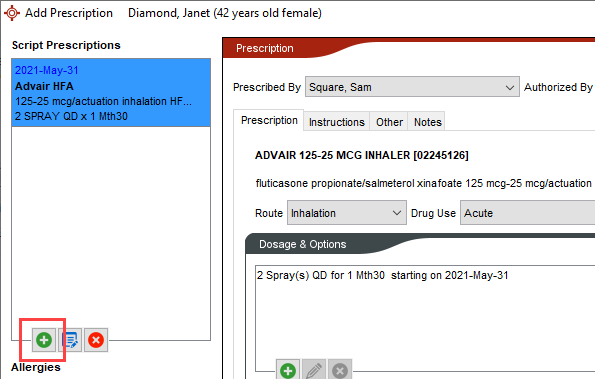This screenshot has width=595, height=379.
Task: Open the Route Inhalation dropdown
Action: (346, 213)
